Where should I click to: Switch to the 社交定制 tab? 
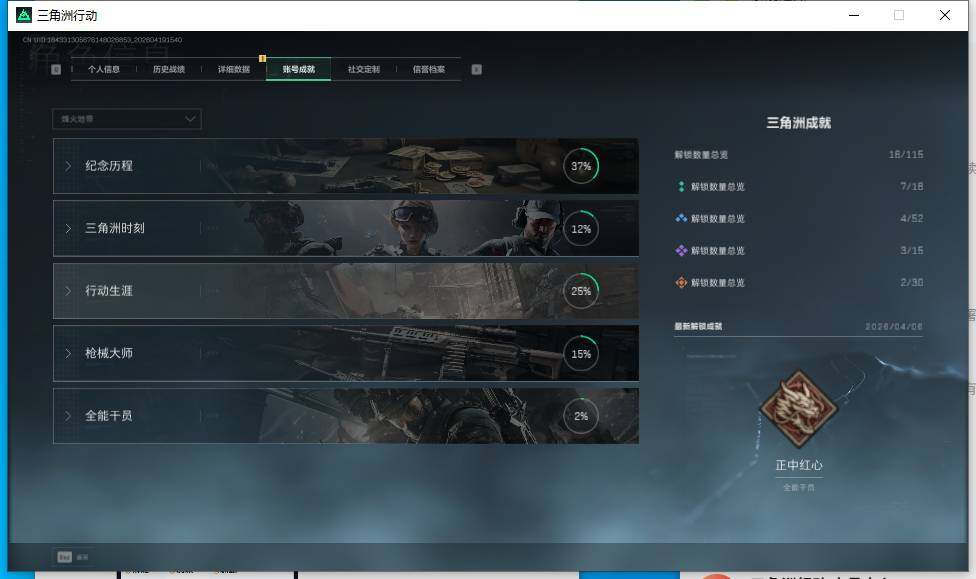point(364,69)
